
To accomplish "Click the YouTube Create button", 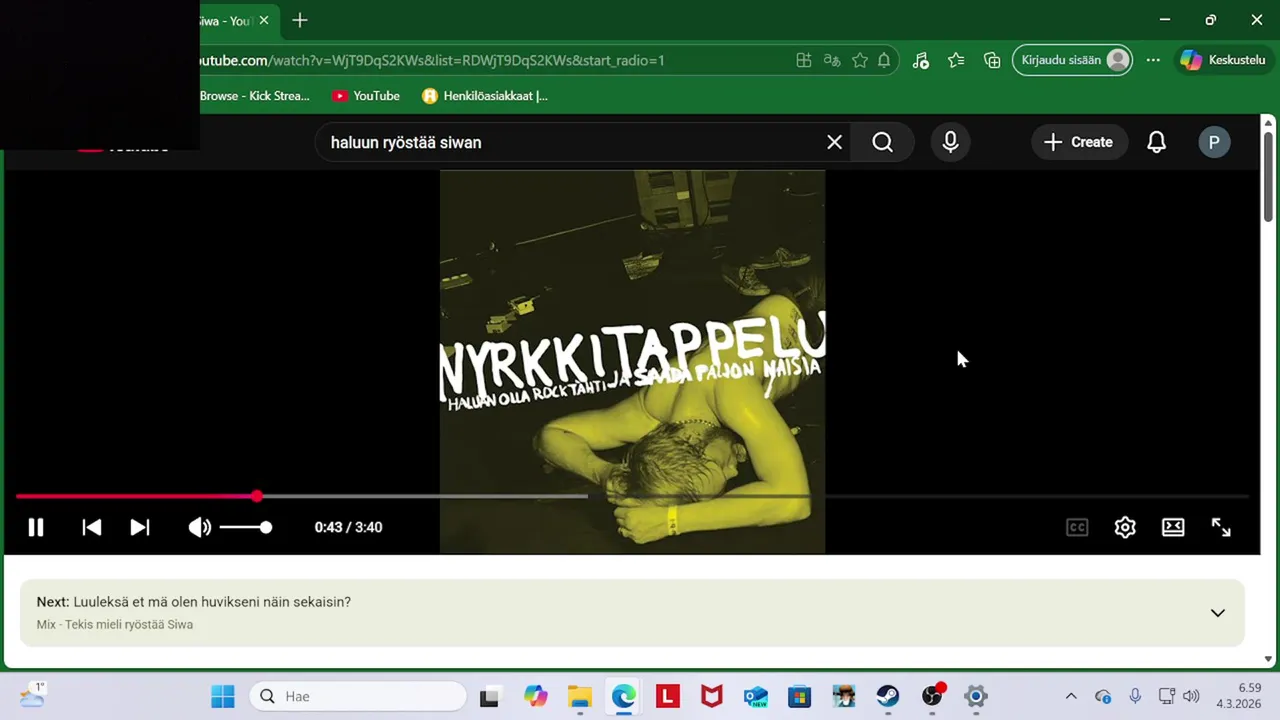I will tap(1079, 142).
